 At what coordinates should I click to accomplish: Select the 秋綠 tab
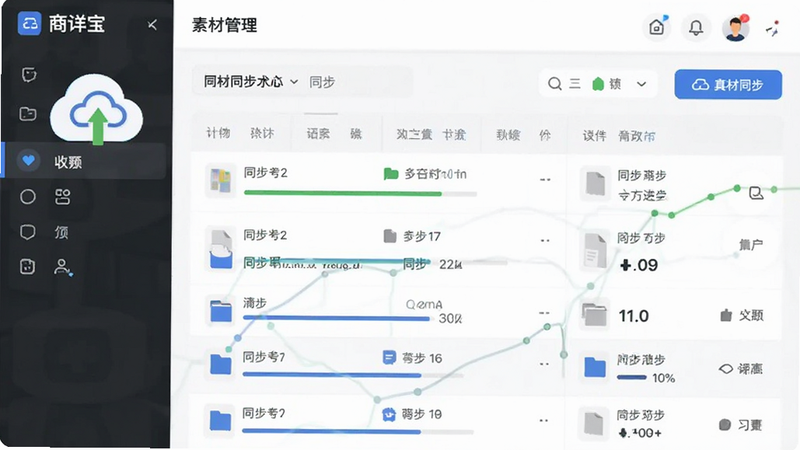(x=508, y=135)
